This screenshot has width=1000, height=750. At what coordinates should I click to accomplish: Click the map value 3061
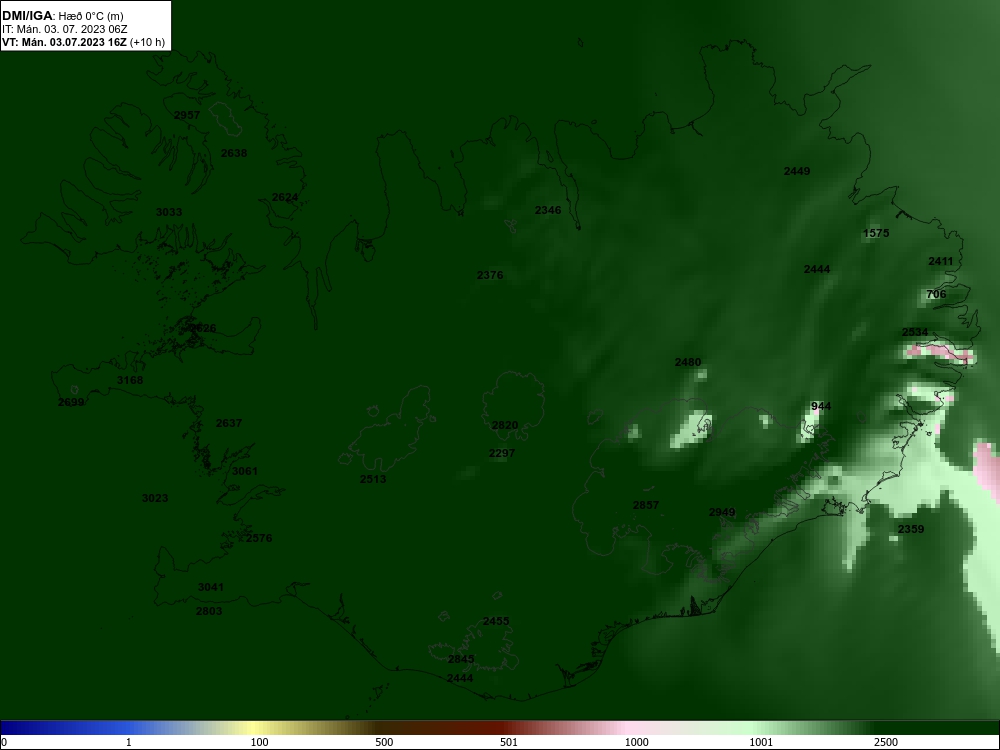(x=245, y=471)
